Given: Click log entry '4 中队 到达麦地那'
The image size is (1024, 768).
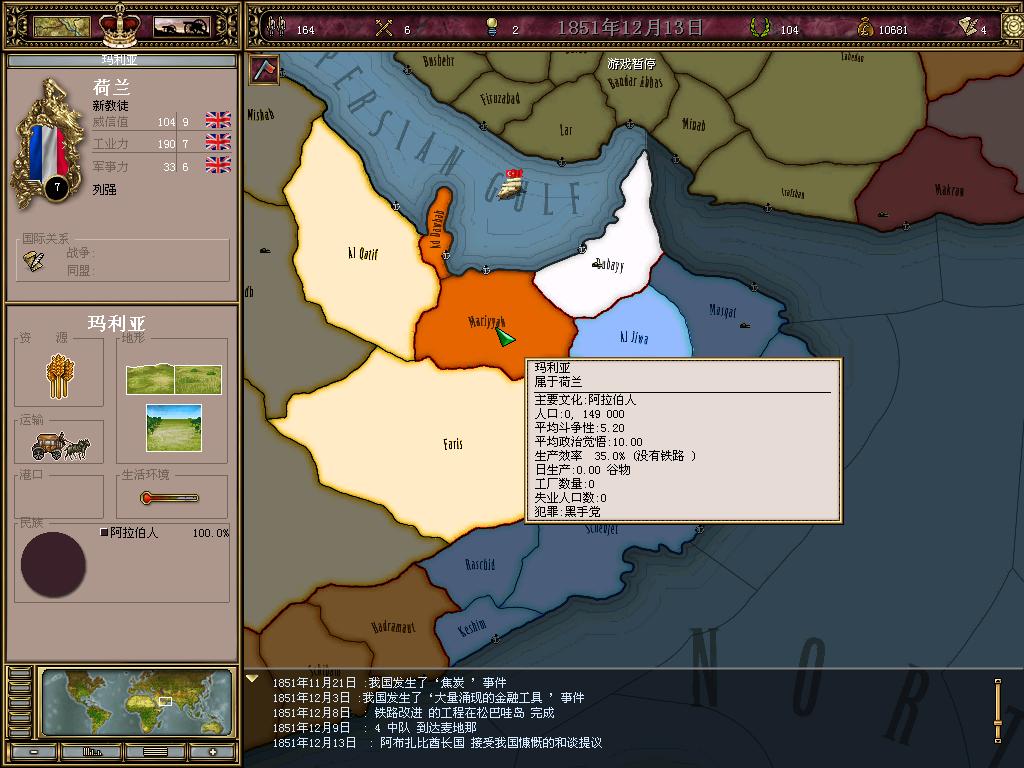Looking at the screenshot, I should click(x=375, y=728).
